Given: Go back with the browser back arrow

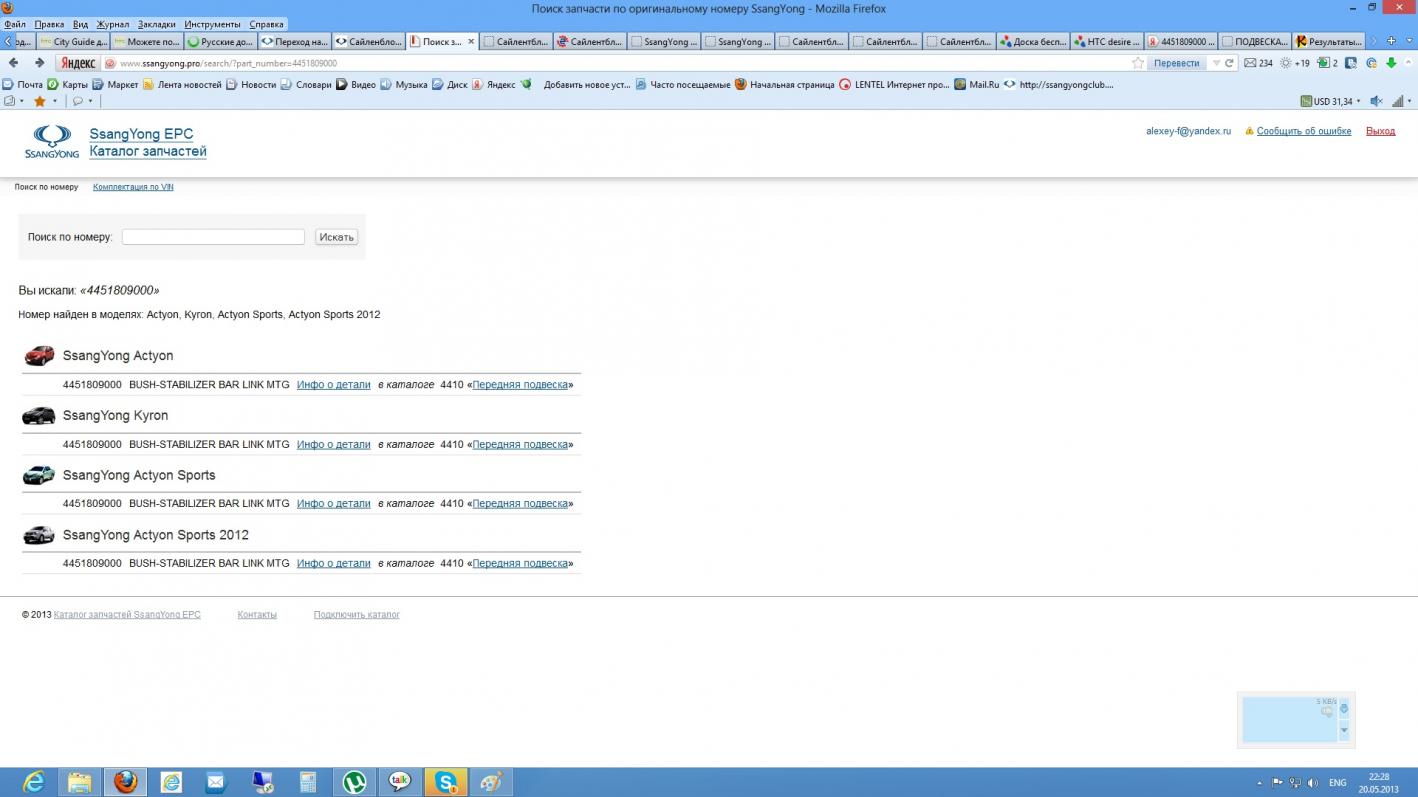Looking at the screenshot, I should [13, 63].
